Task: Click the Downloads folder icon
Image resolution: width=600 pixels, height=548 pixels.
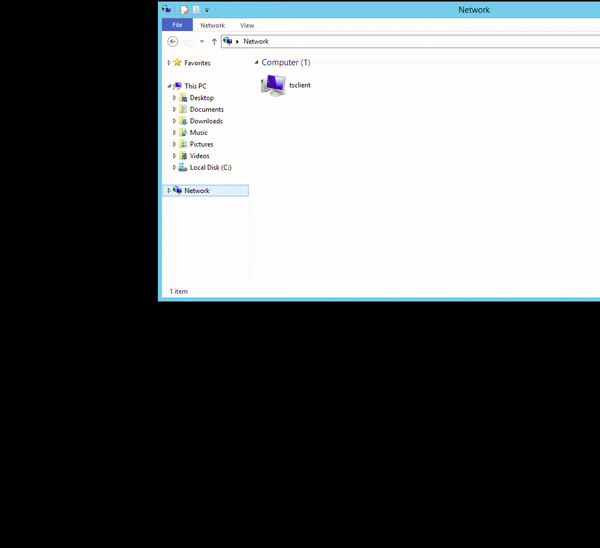Action: pyautogui.click(x=182, y=121)
